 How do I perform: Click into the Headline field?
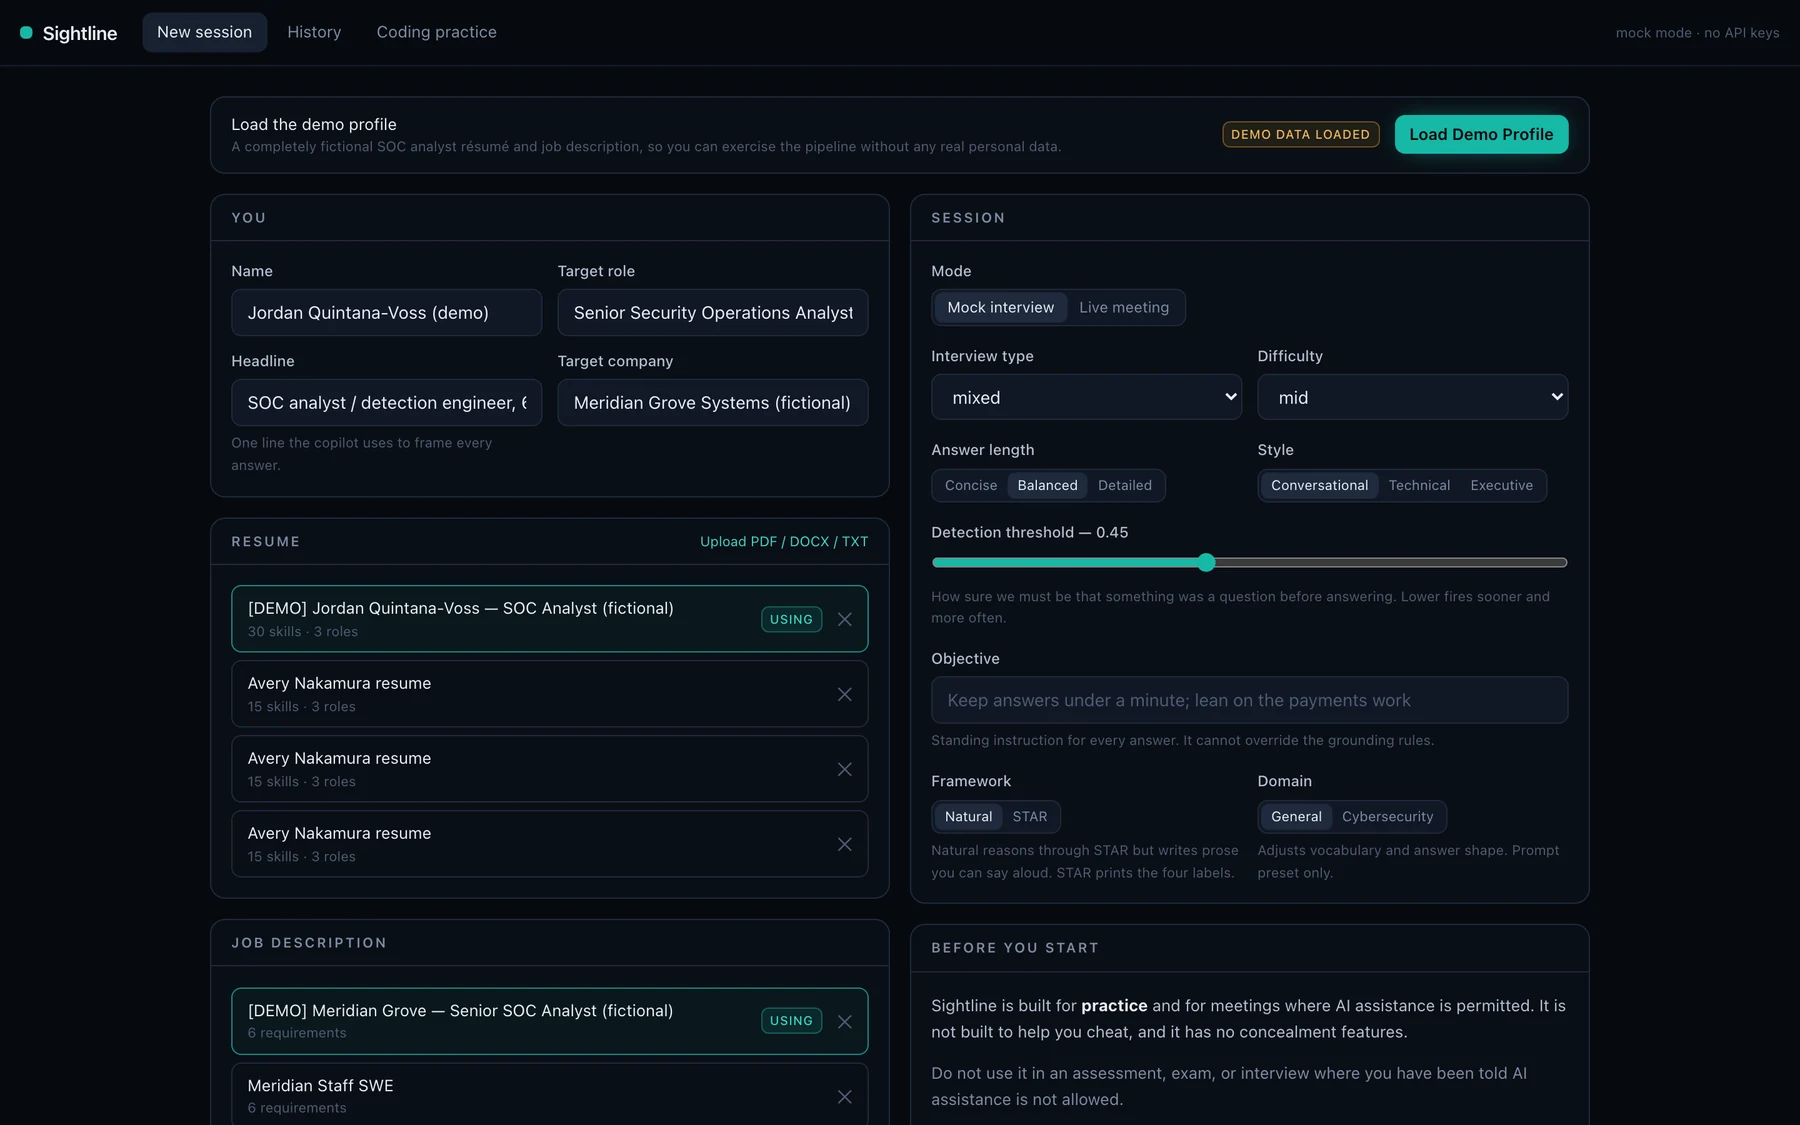[x=386, y=402]
